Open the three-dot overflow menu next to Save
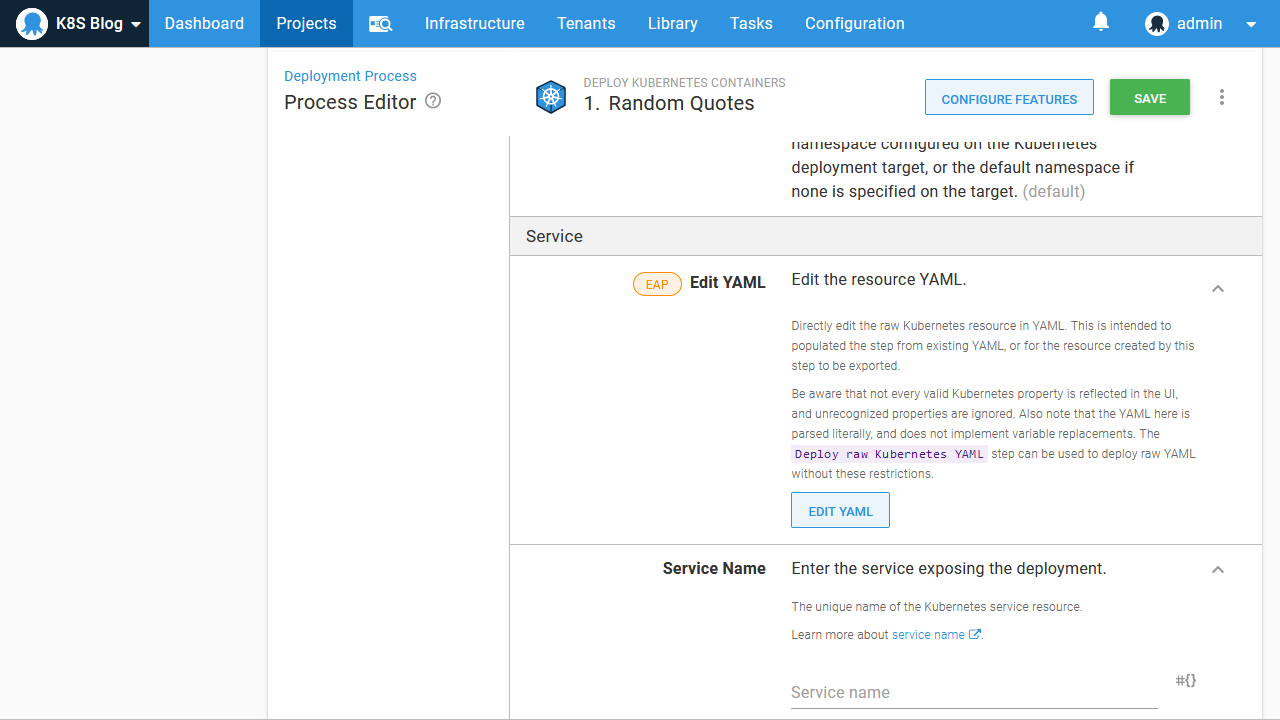Image resolution: width=1280 pixels, height=720 pixels. (x=1222, y=97)
